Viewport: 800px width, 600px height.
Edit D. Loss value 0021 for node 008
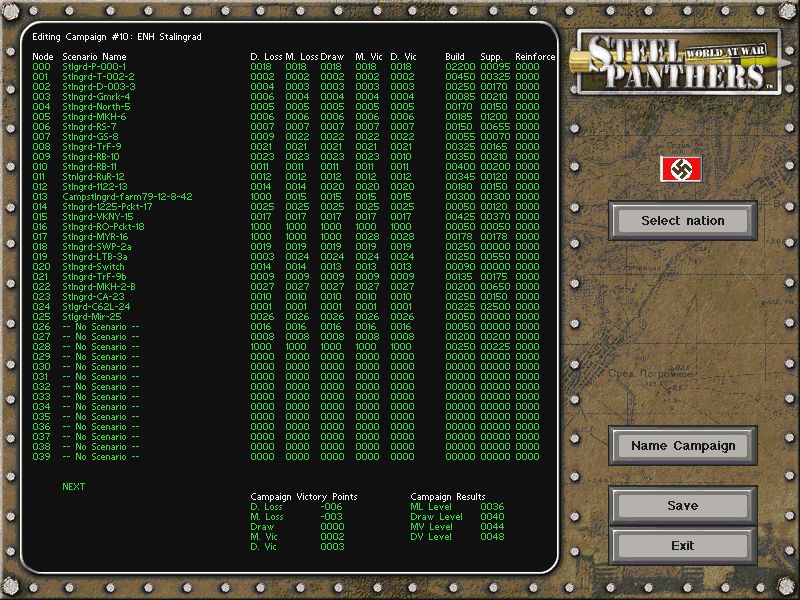262,146
